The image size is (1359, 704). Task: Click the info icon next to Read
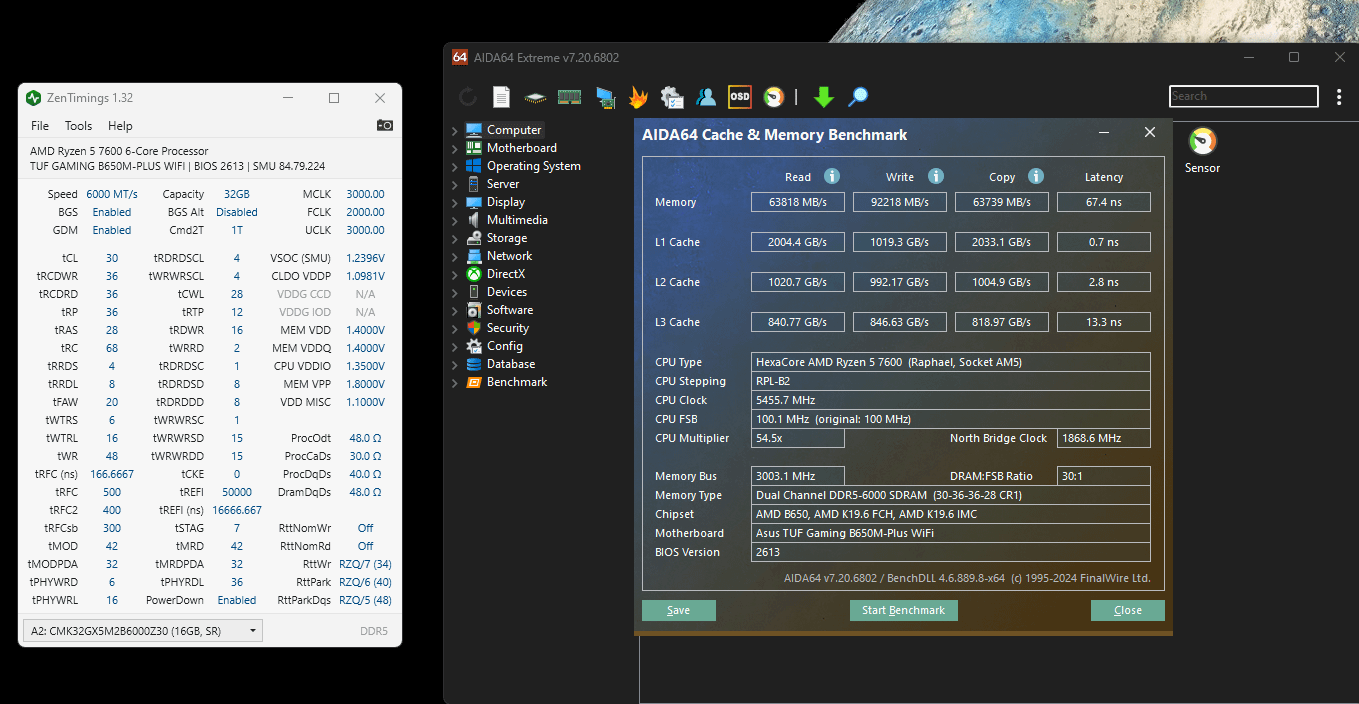tap(832, 176)
